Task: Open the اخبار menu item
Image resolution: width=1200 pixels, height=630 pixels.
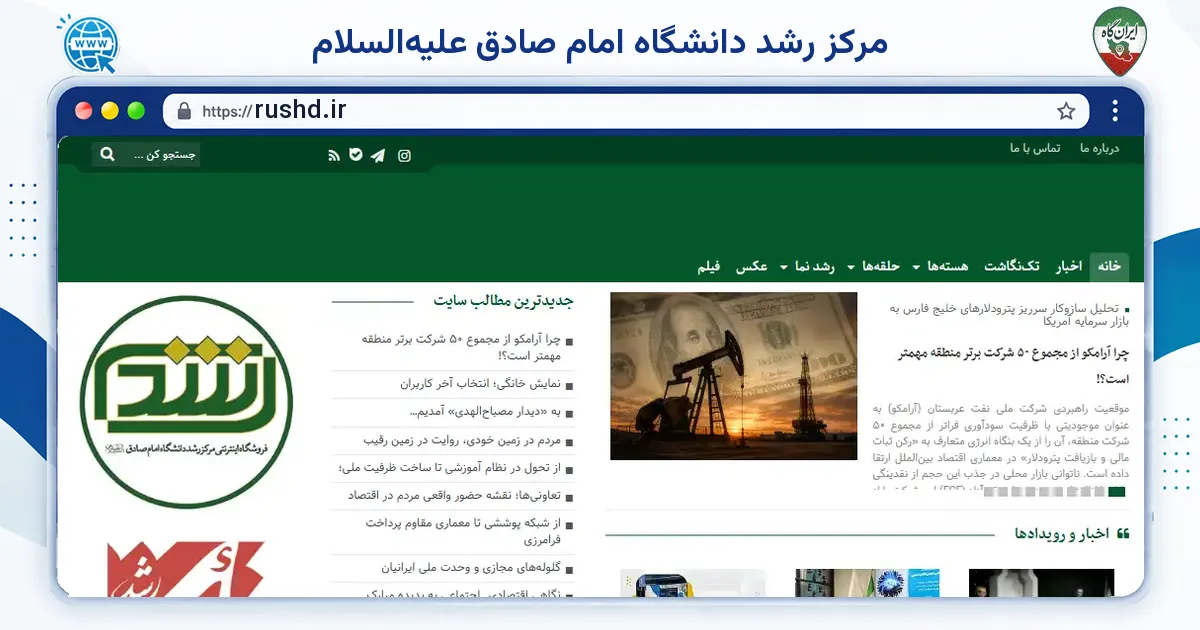Action: pos(1069,266)
